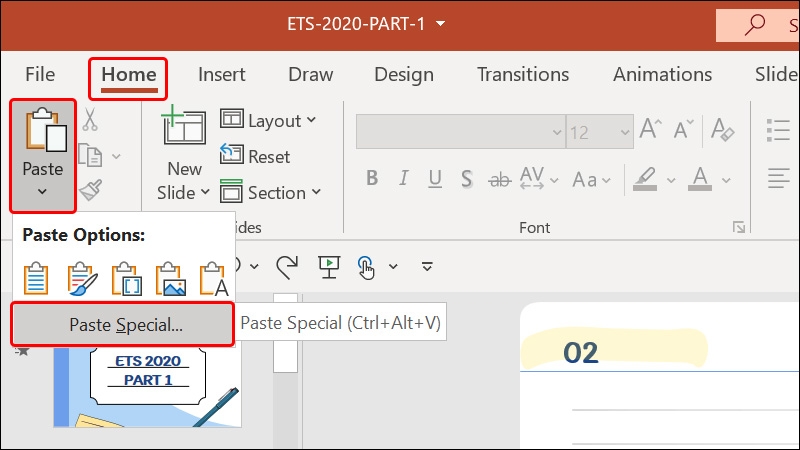Paste keeping source formatting
The image size is (800, 450).
[x=82, y=279]
